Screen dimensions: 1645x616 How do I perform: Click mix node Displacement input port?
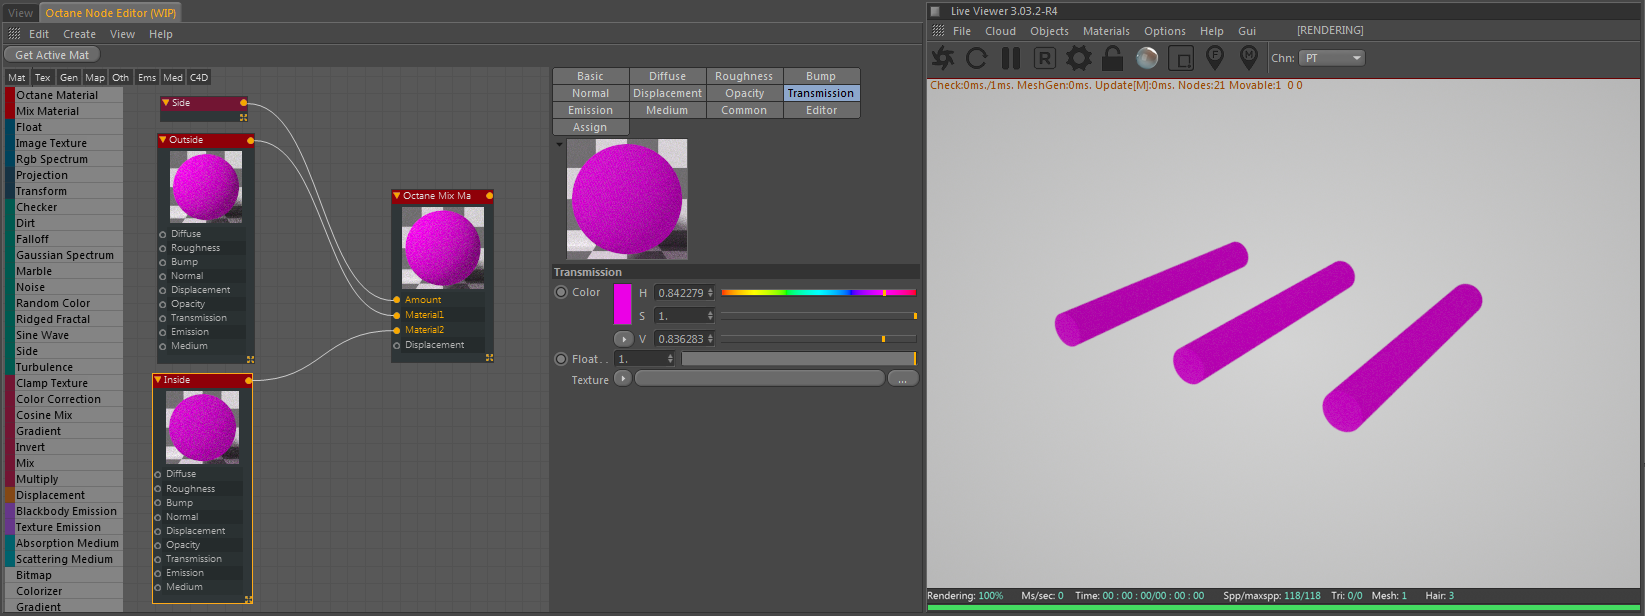click(397, 345)
